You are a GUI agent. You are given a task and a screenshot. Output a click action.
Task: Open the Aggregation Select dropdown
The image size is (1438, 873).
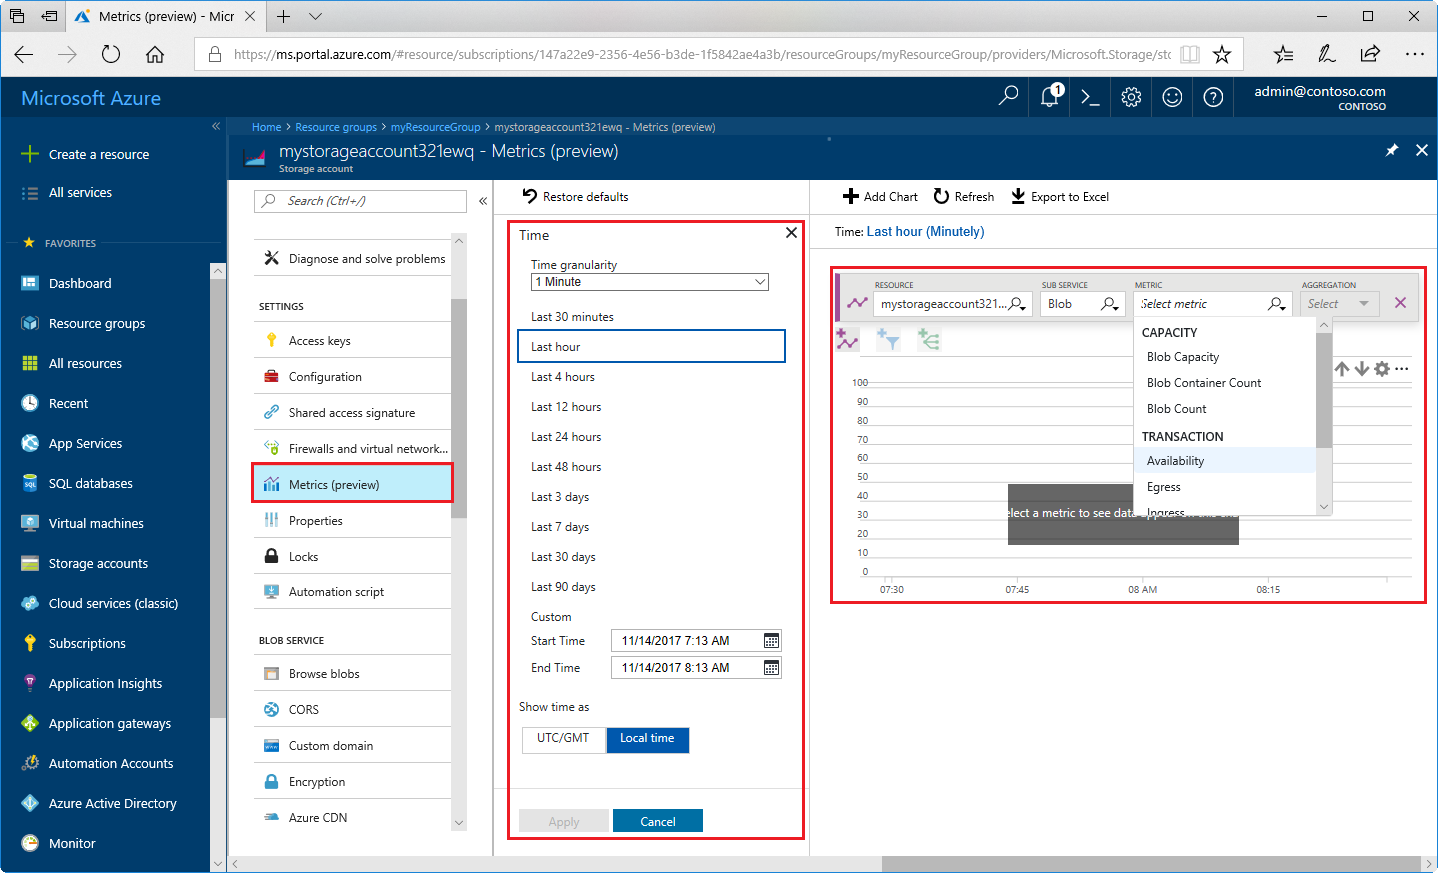[x=1338, y=303]
